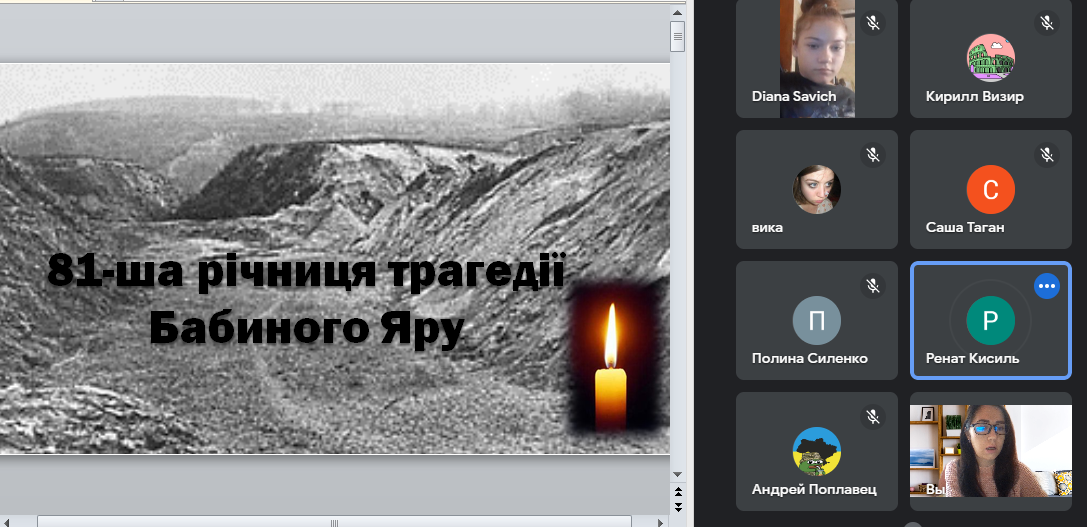Click muted microphone icon on Саша Таган tile
The width and height of the screenshot is (1087, 527).
point(1047,154)
